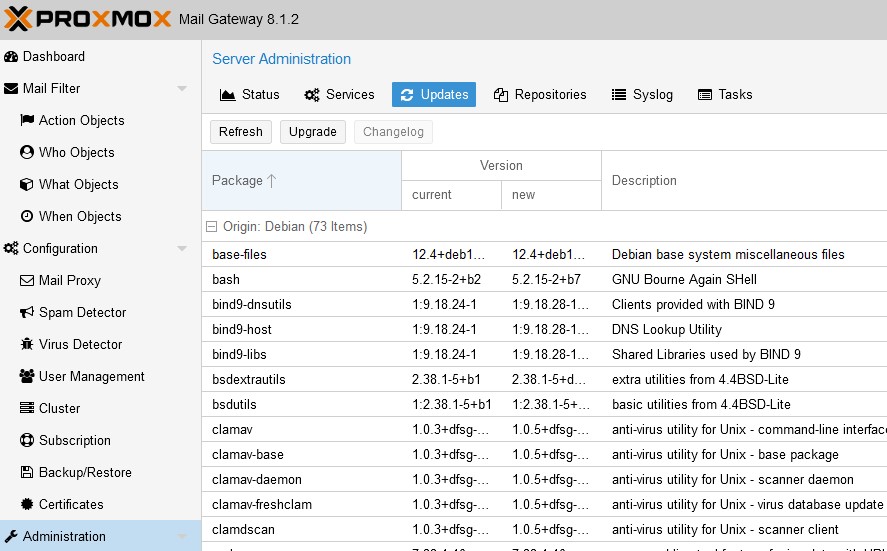The image size is (887, 551).
Task: Select the bsdutils package row
Action: point(544,404)
